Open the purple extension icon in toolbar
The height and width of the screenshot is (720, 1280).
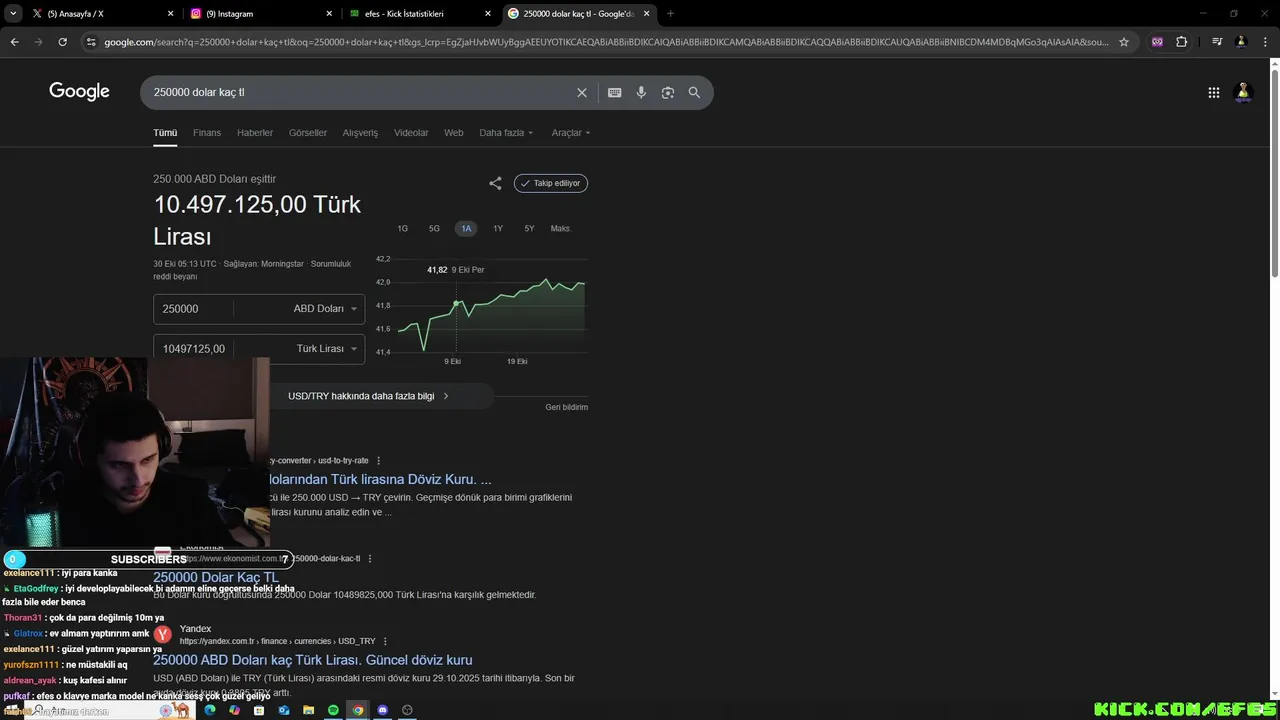(1158, 42)
